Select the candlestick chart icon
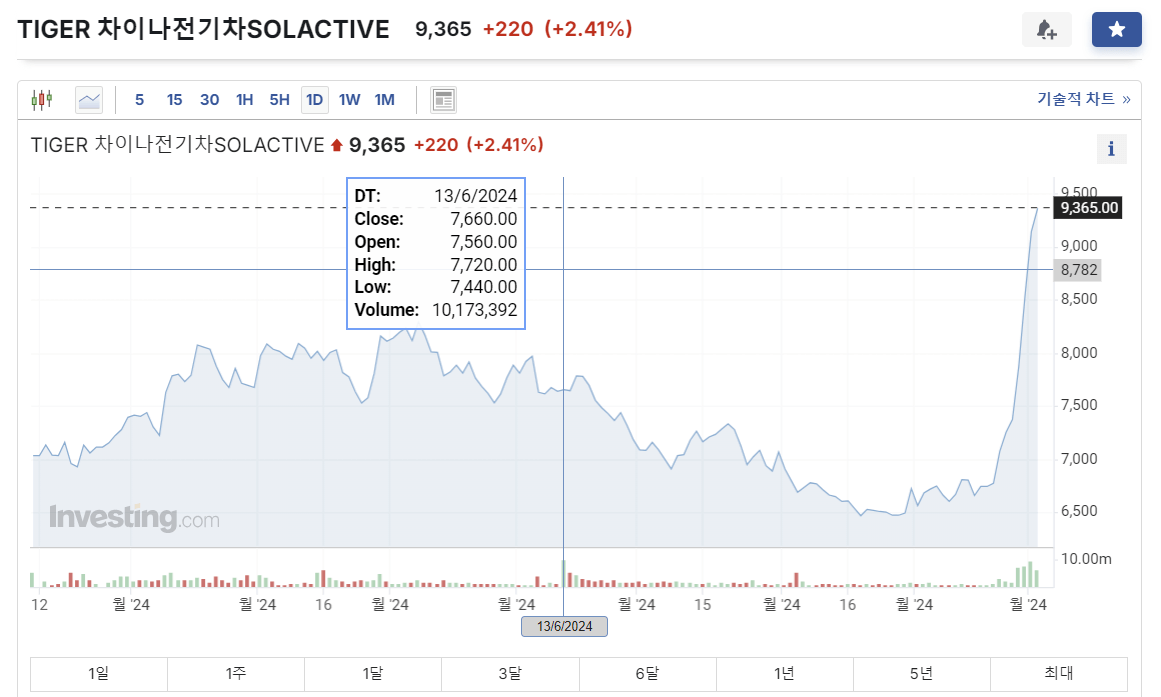The height and width of the screenshot is (697, 1161). click(41, 99)
